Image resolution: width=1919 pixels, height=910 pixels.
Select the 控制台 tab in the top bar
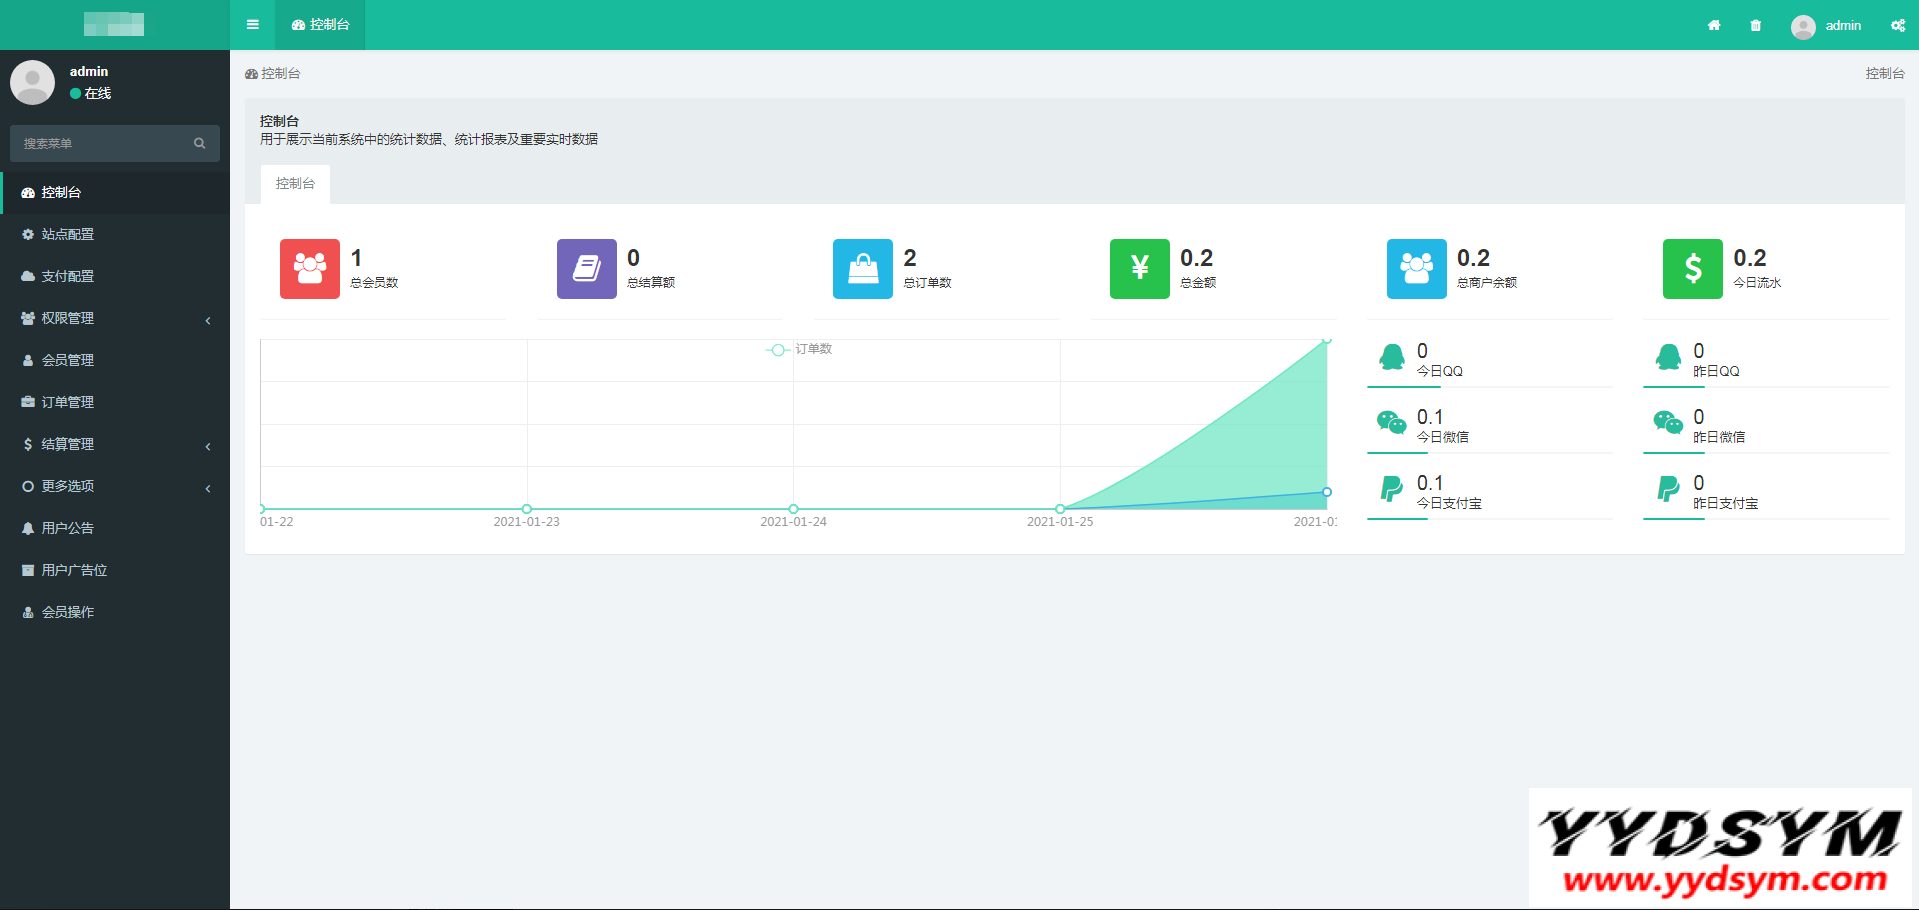321,25
